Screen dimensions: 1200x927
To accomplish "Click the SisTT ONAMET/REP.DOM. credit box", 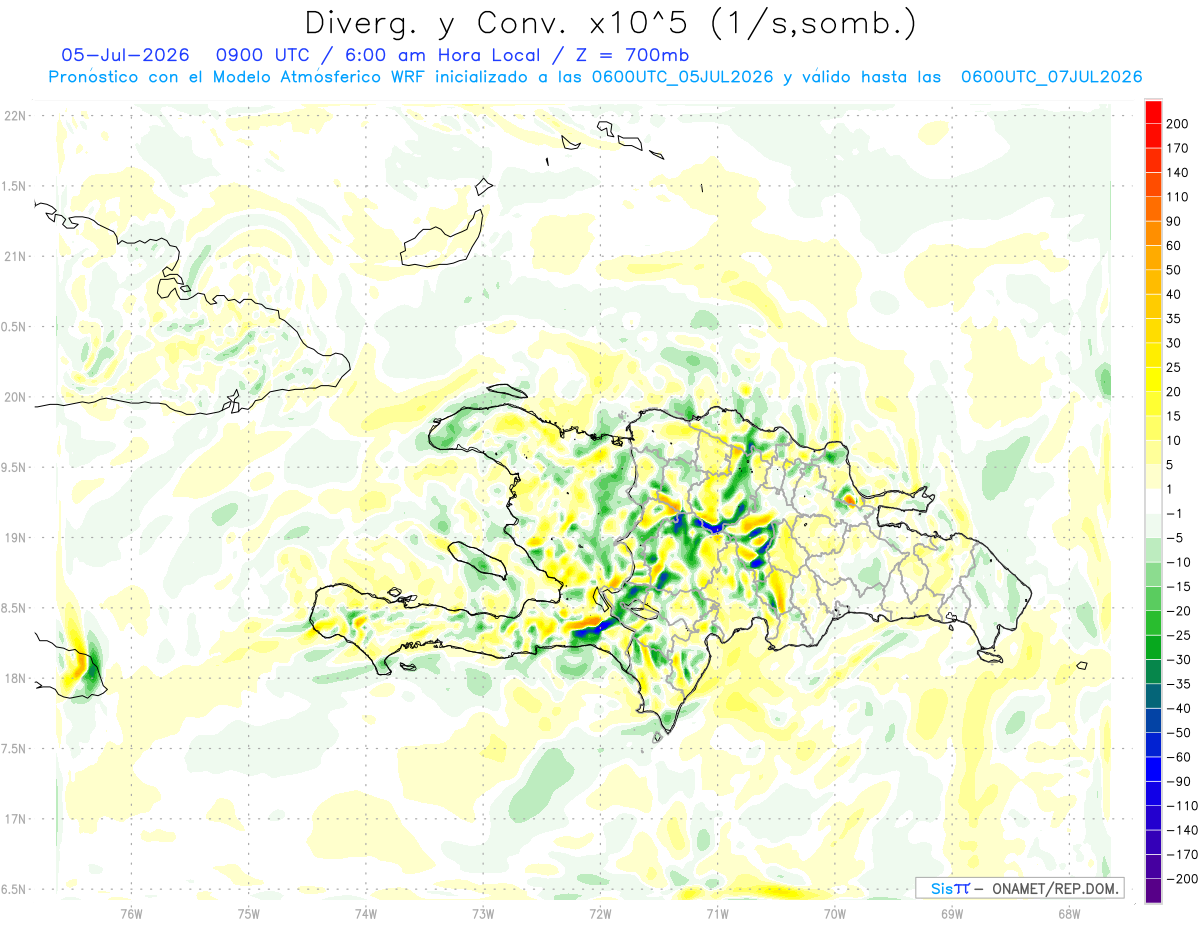I will tap(1019, 888).
